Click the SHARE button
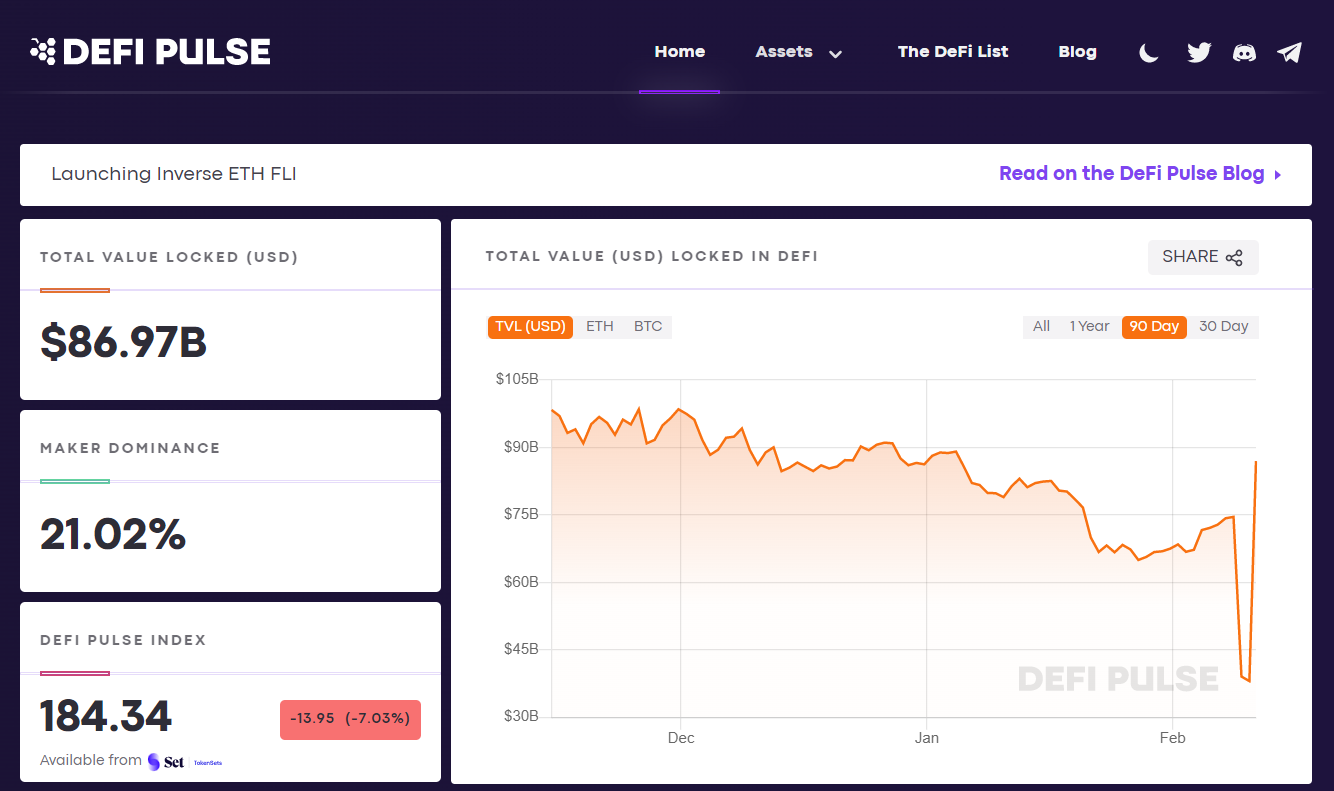This screenshot has width=1334, height=791. 1203,257
